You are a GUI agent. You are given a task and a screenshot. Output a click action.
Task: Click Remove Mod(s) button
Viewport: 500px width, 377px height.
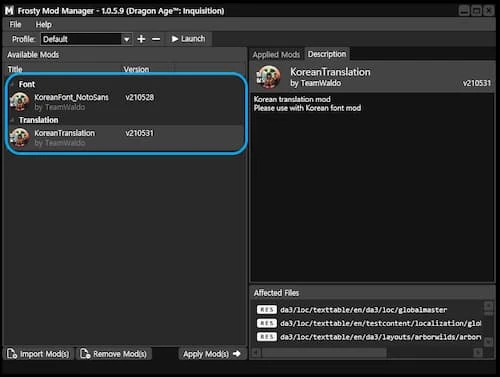[114, 354]
